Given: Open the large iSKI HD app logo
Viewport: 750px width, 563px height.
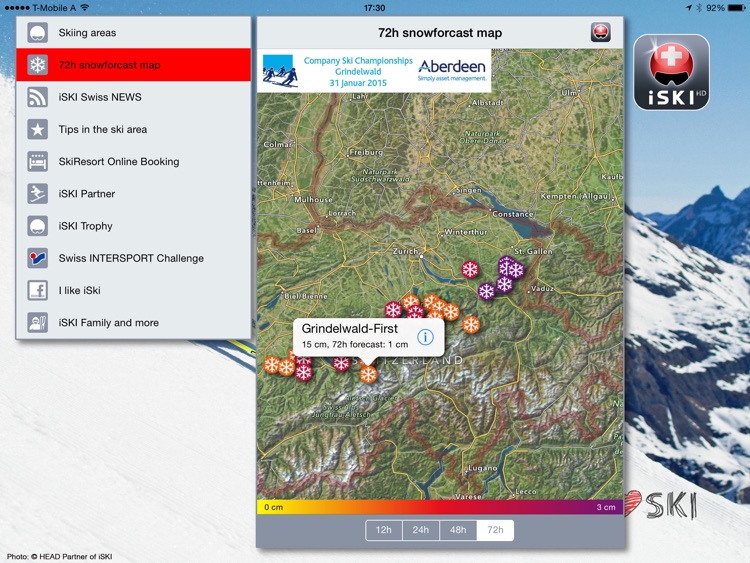Looking at the screenshot, I should [671, 72].
